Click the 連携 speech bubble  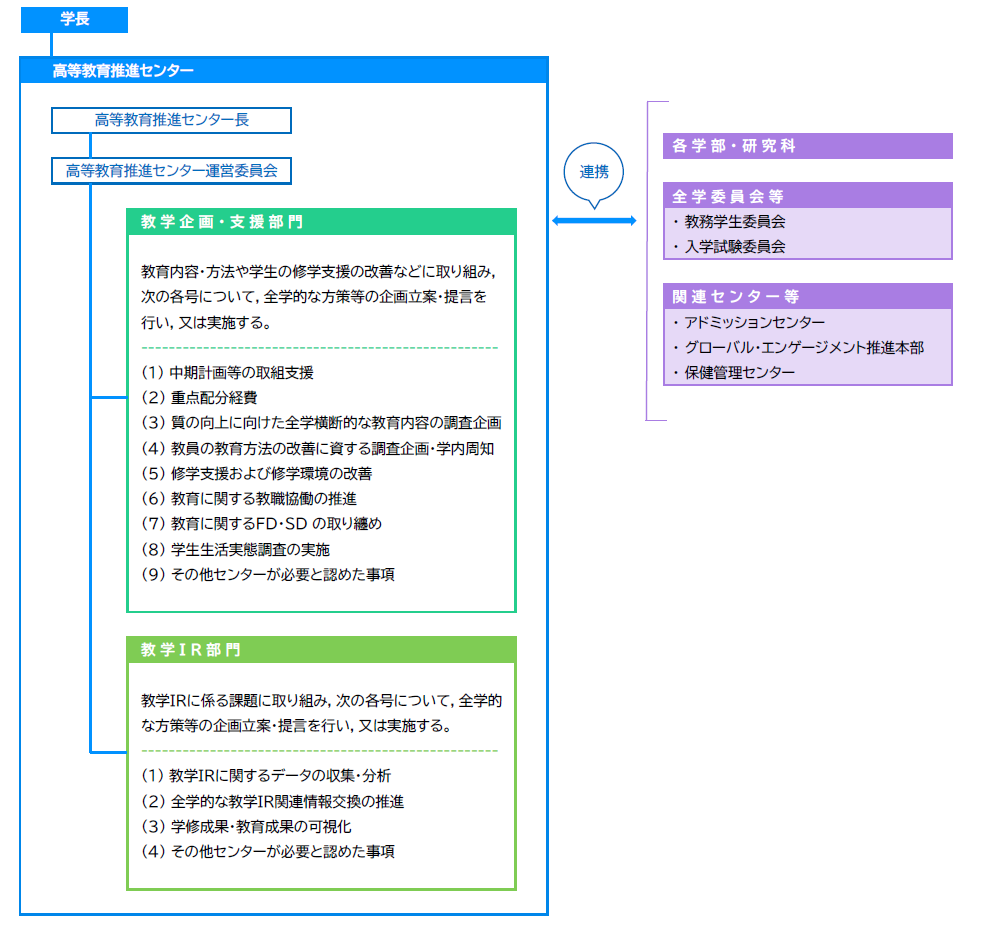[594, 172]
